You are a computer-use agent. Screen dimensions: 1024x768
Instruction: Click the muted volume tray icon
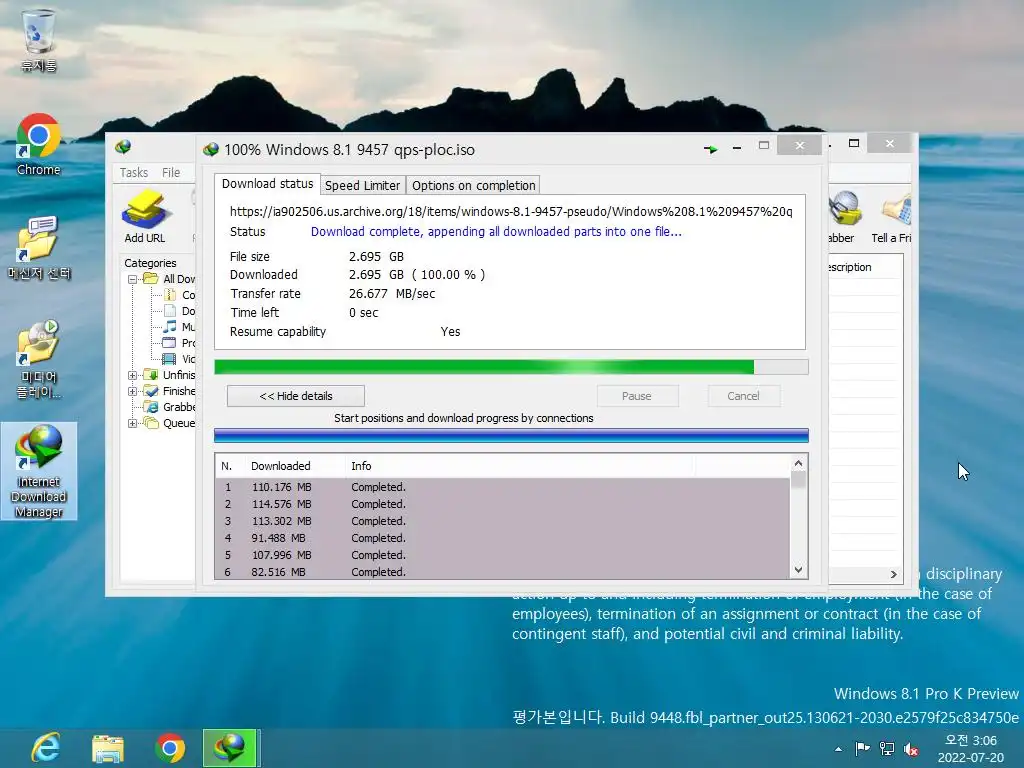[911, 748]
